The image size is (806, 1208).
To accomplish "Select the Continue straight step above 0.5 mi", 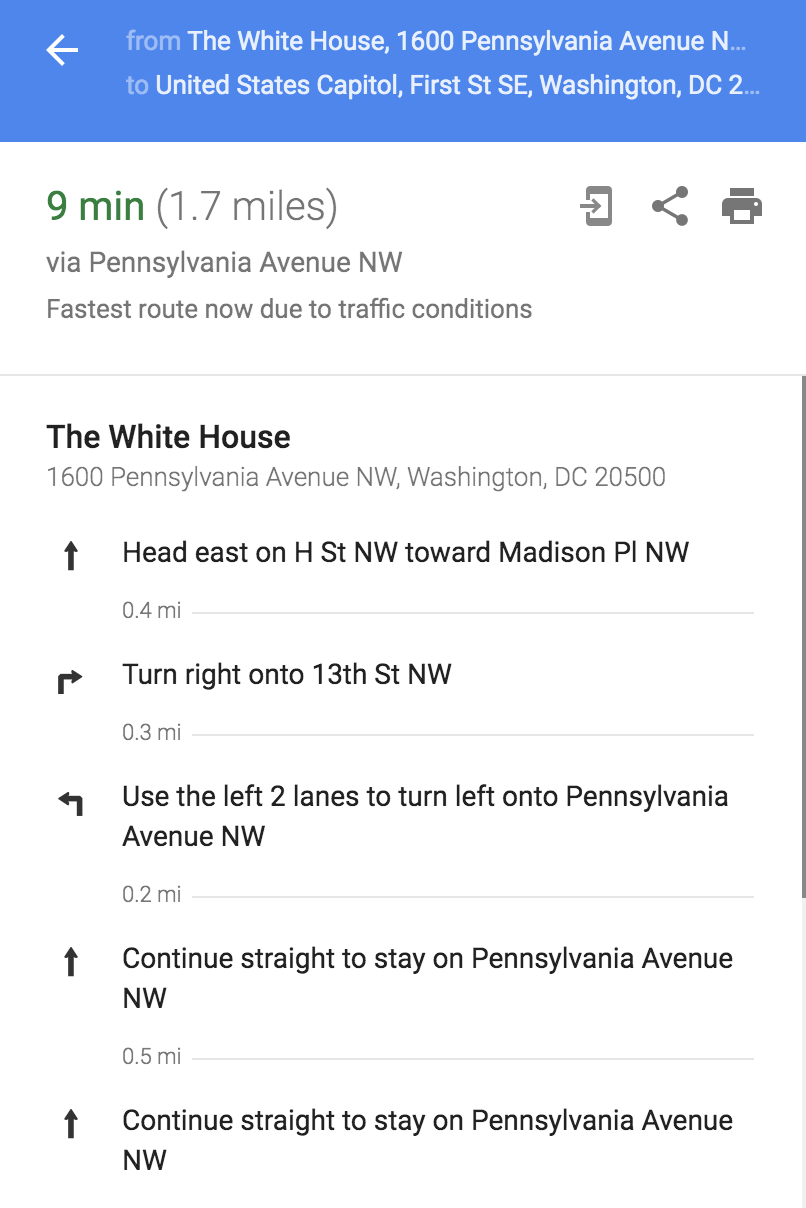I will (x=427, y=978).
